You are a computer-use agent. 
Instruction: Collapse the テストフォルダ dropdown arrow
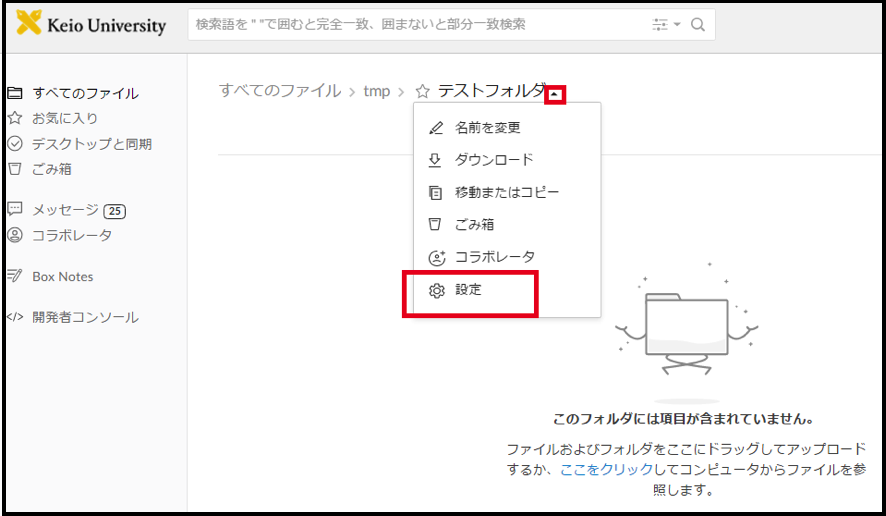click(555, 95)
